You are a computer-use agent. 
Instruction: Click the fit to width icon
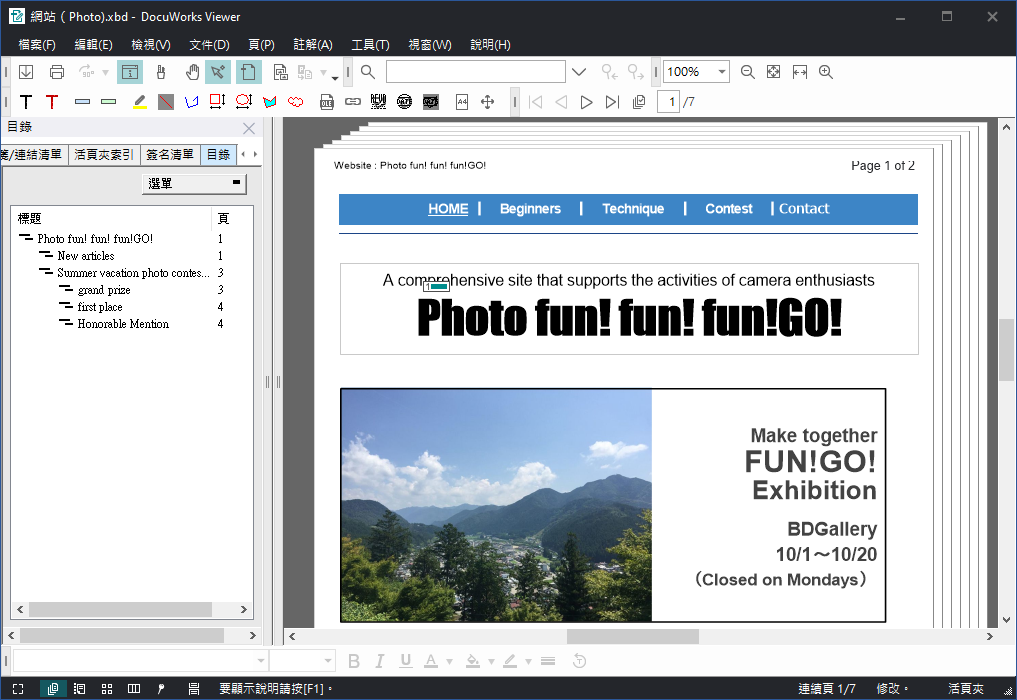(799, 72)
